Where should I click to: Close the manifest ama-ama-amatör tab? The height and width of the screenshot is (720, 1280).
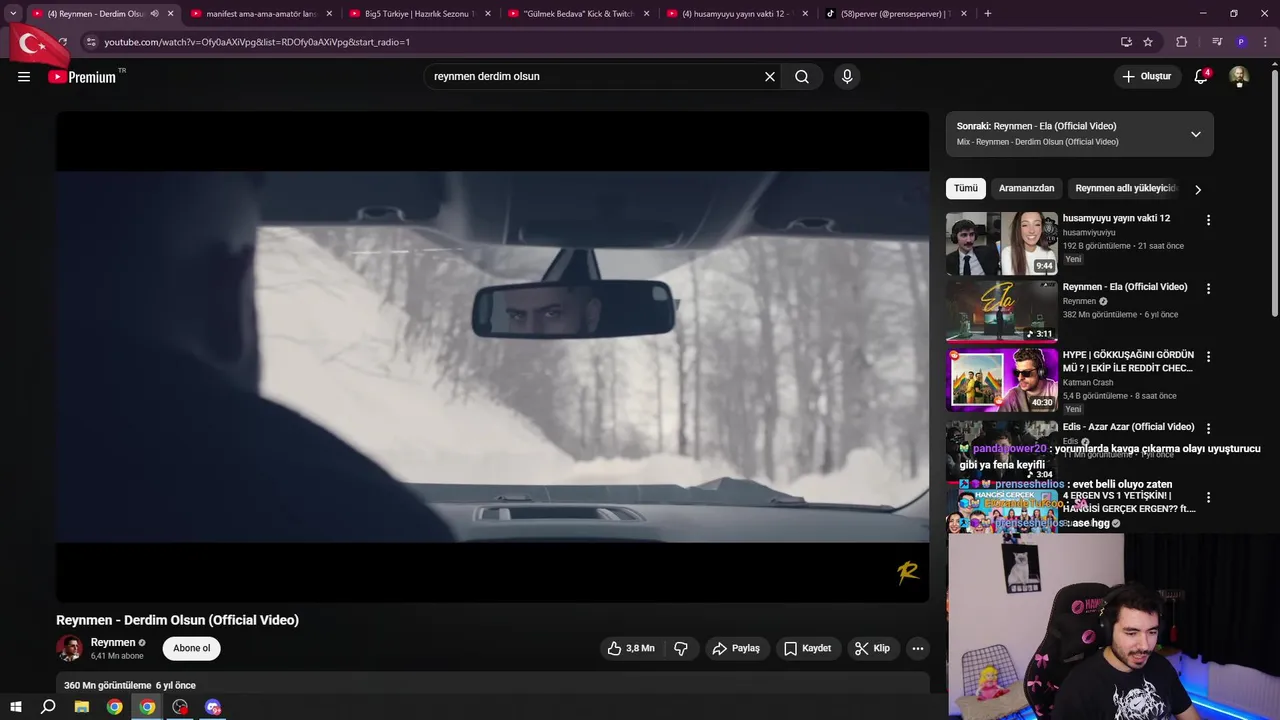click(x=329, y=14)
